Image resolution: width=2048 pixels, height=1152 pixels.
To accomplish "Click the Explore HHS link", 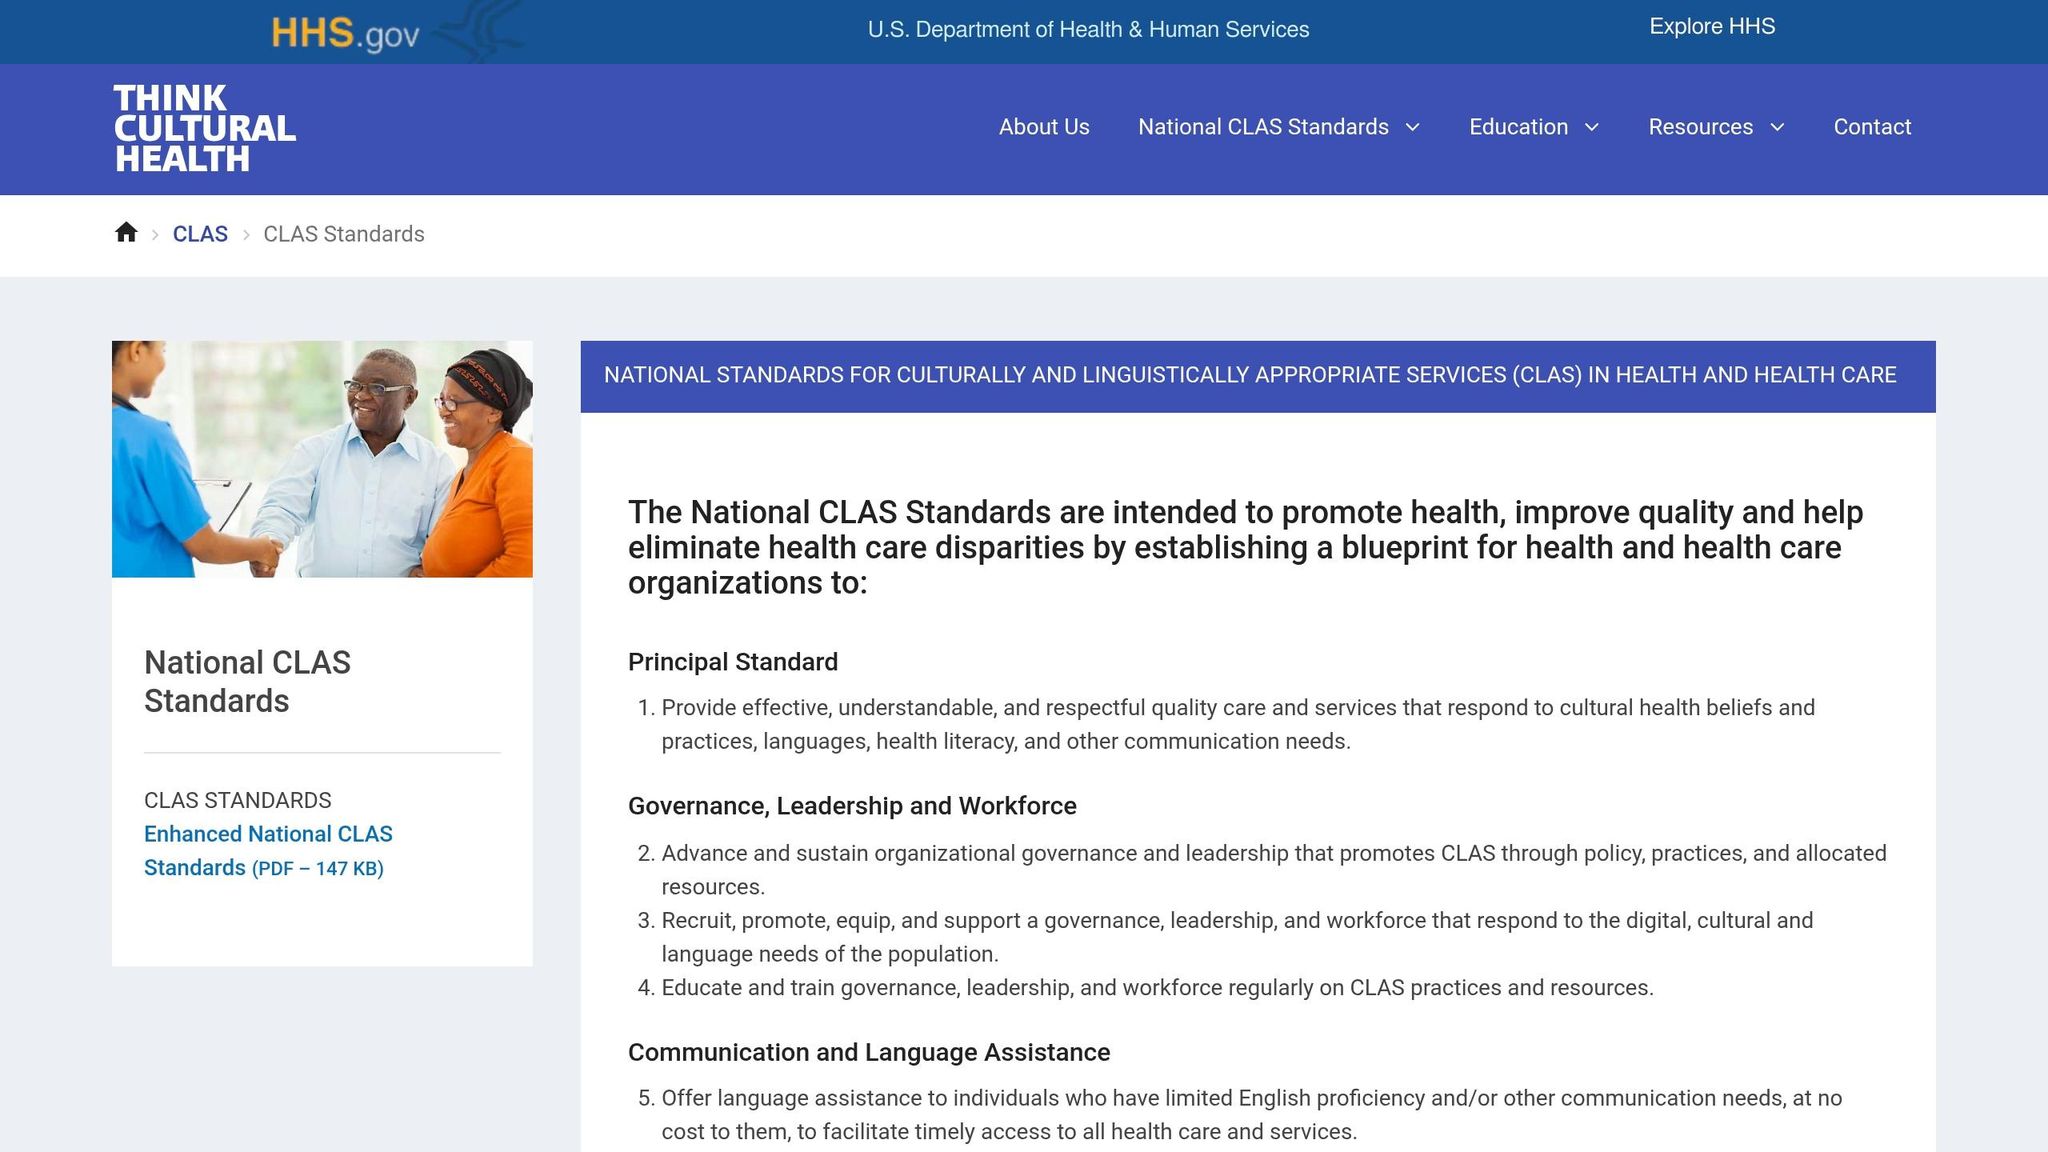I will [x=1711, y=27].
